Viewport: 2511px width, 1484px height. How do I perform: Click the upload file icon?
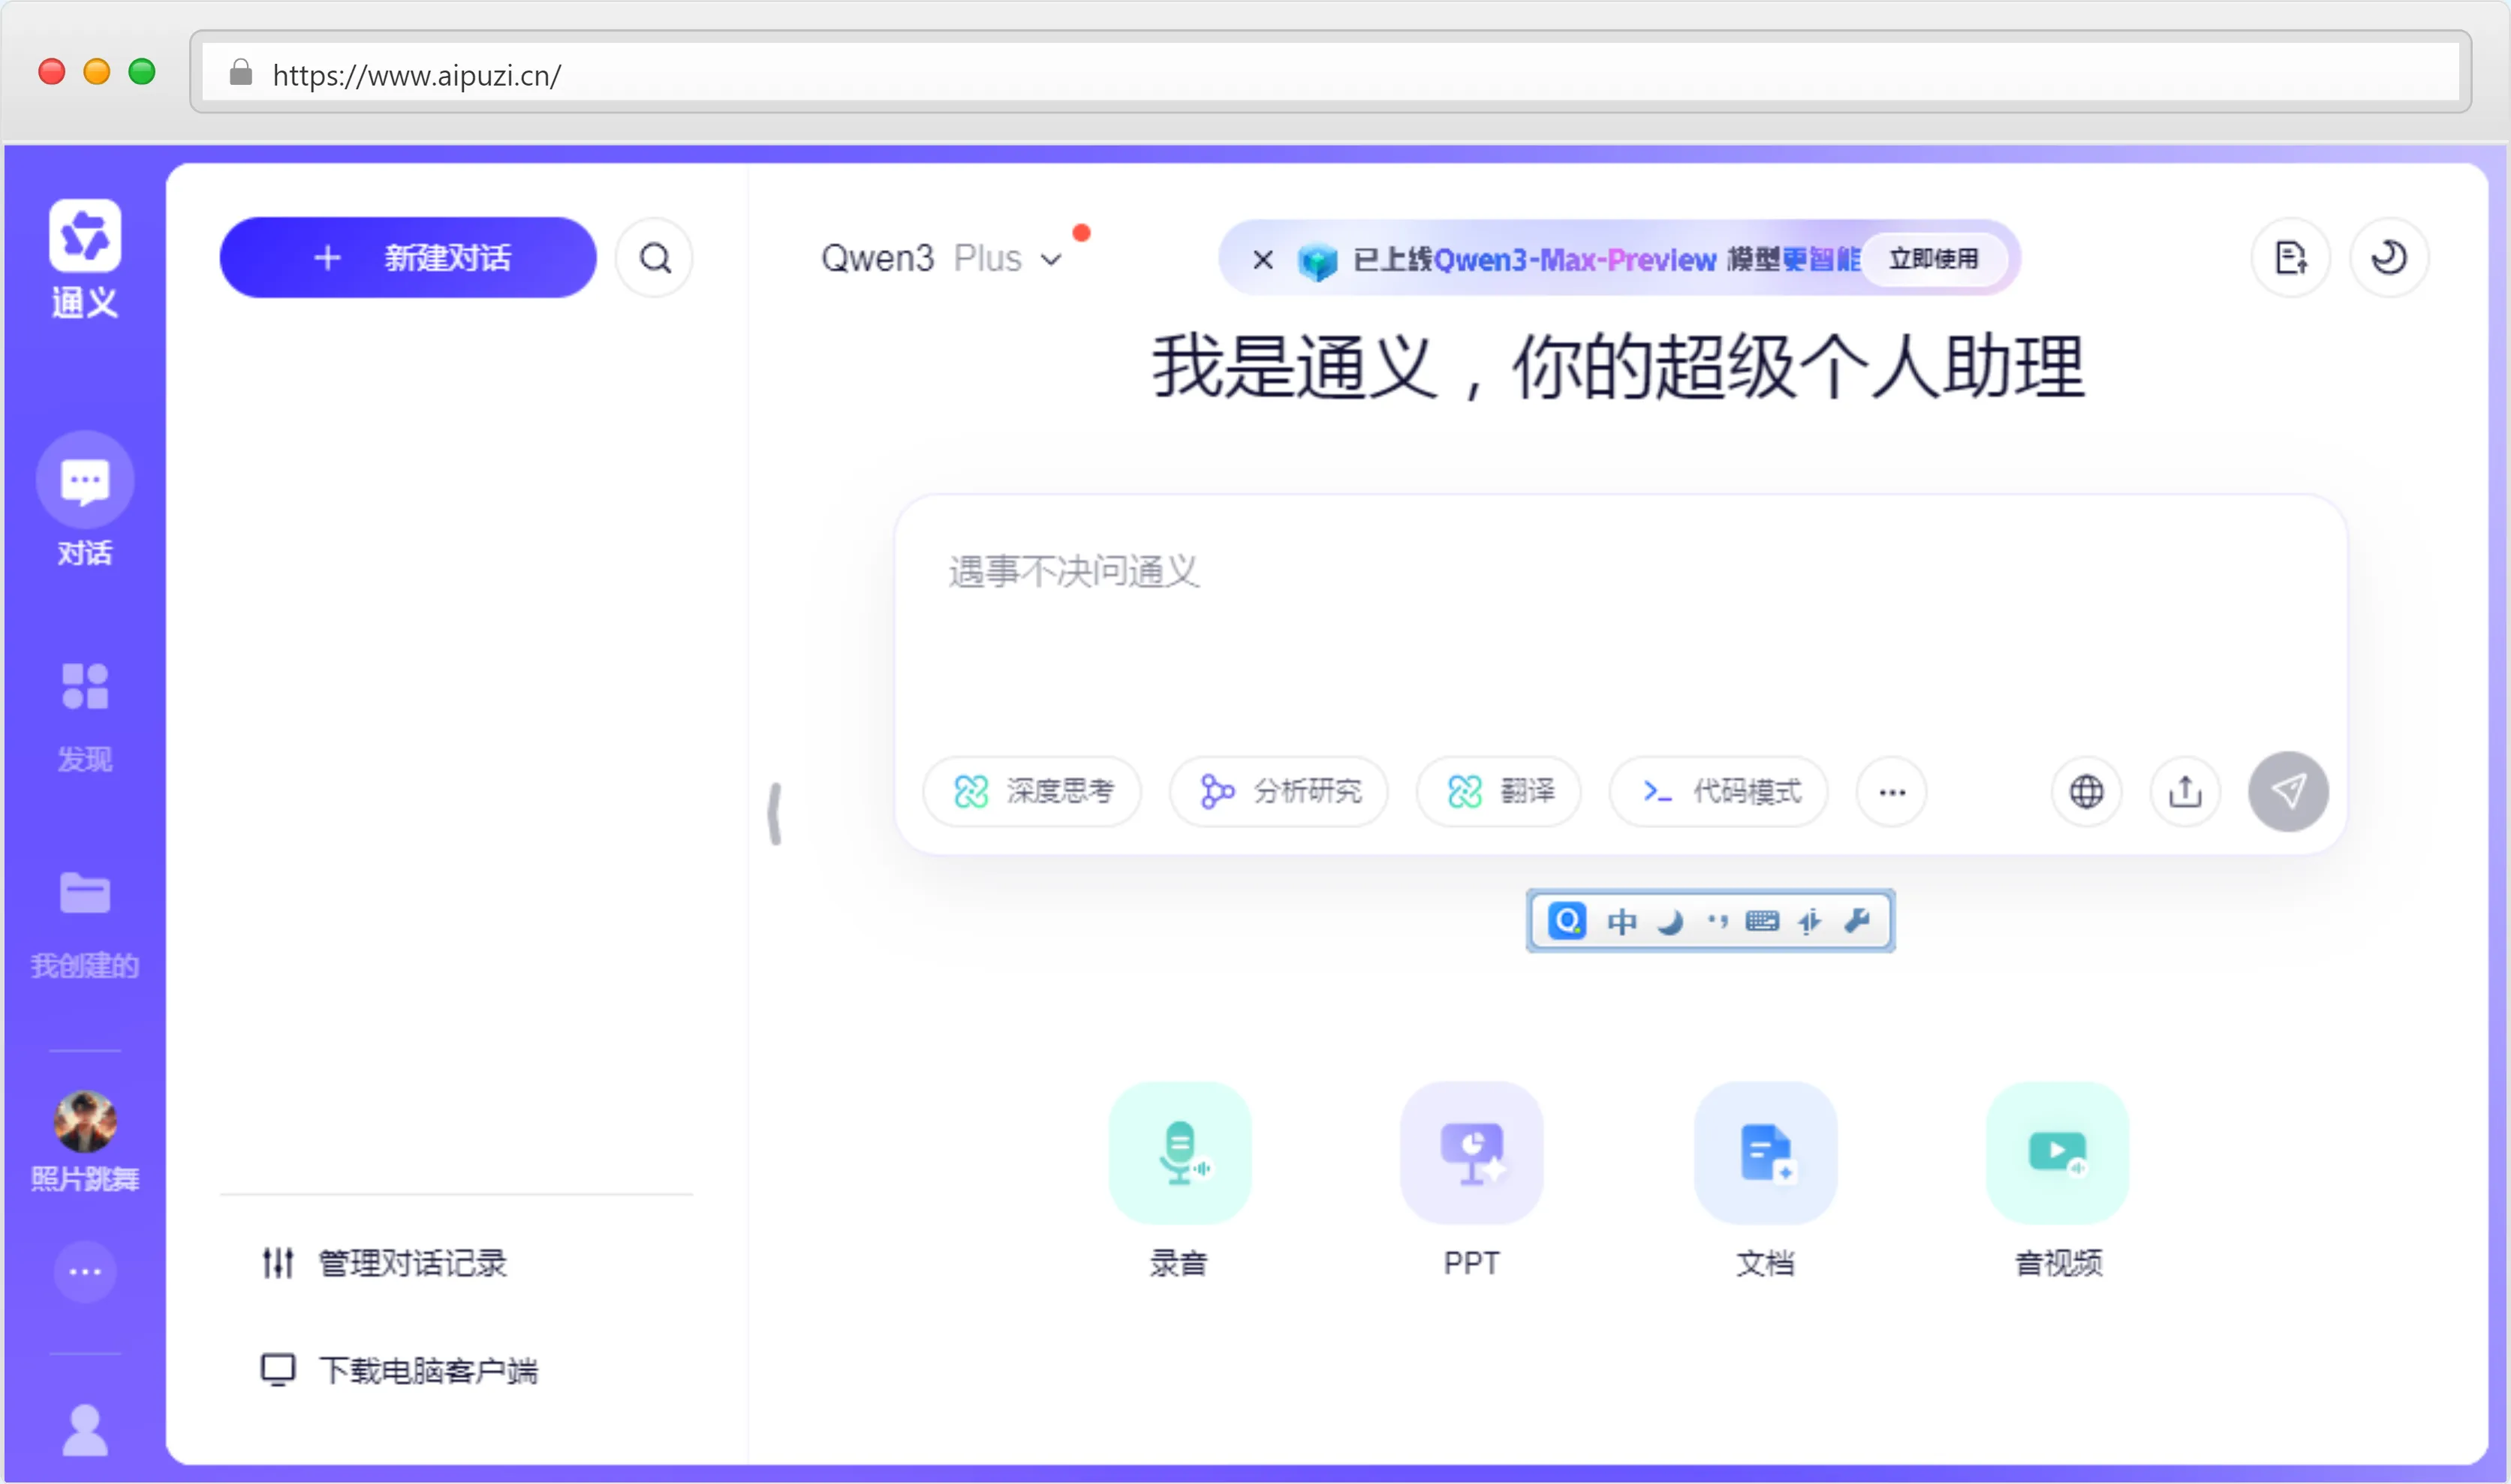pos(2185,792)
